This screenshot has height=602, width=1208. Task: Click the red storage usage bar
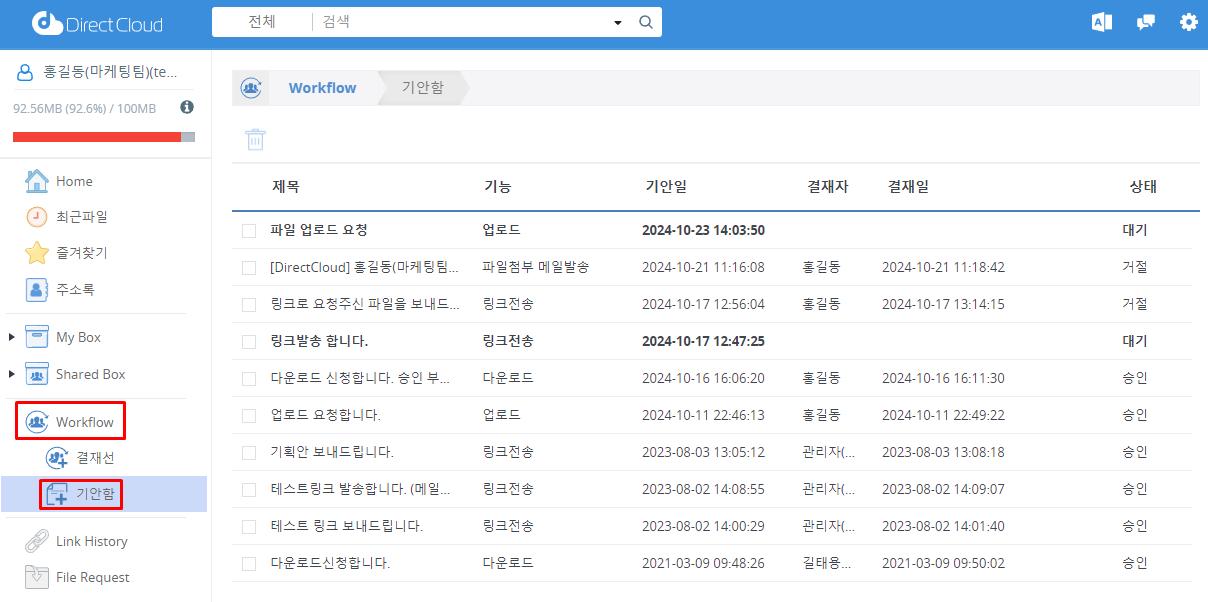tap(97, 137)
